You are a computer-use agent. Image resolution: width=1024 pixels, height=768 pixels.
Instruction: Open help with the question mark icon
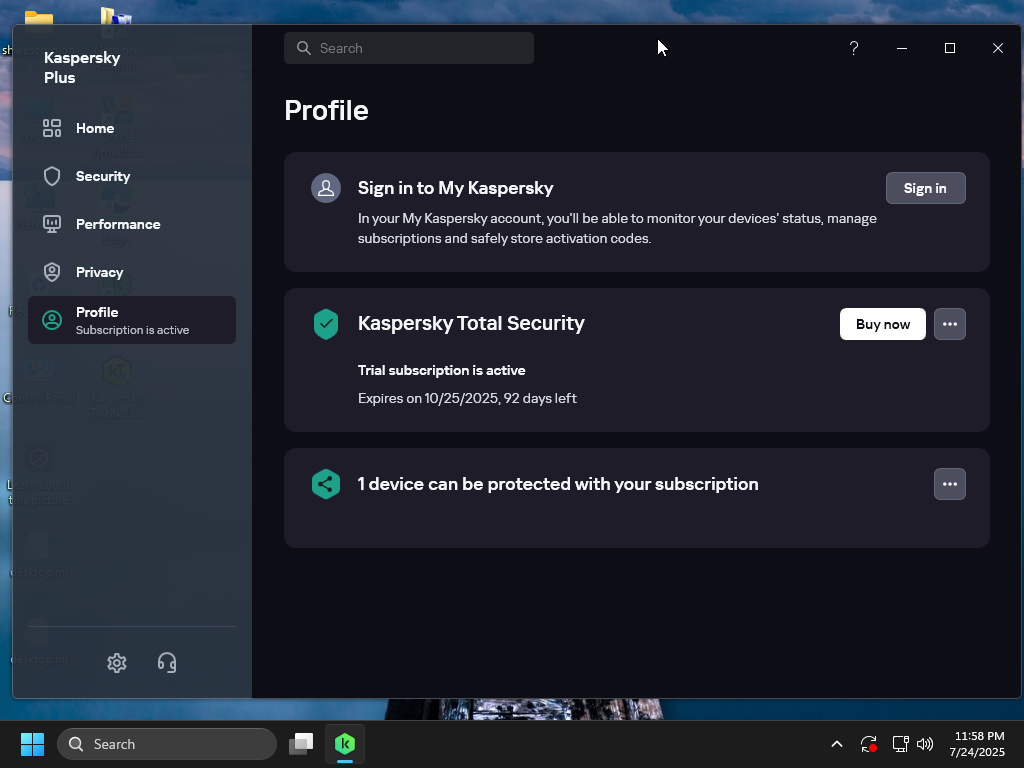(x=854, y=48)
